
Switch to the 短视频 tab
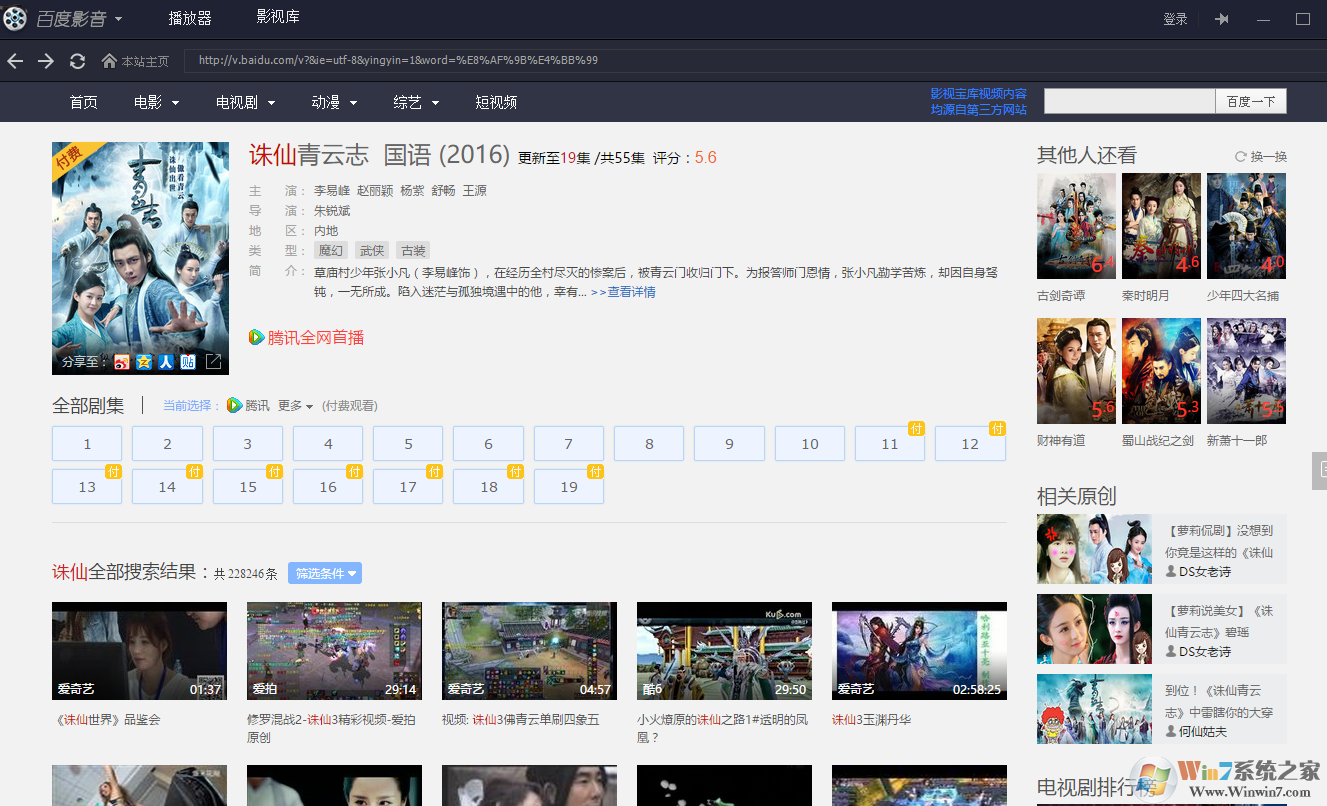click(x=496, y=102)
